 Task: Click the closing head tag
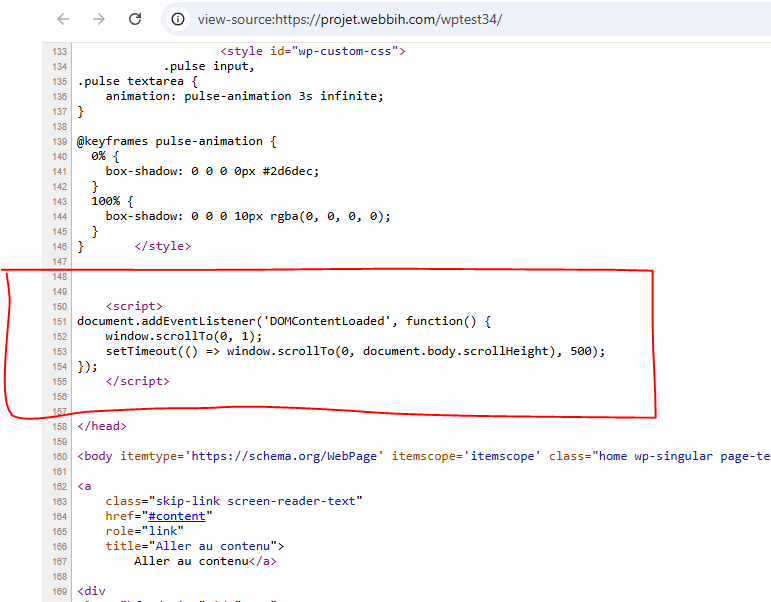tap(102, 426)
